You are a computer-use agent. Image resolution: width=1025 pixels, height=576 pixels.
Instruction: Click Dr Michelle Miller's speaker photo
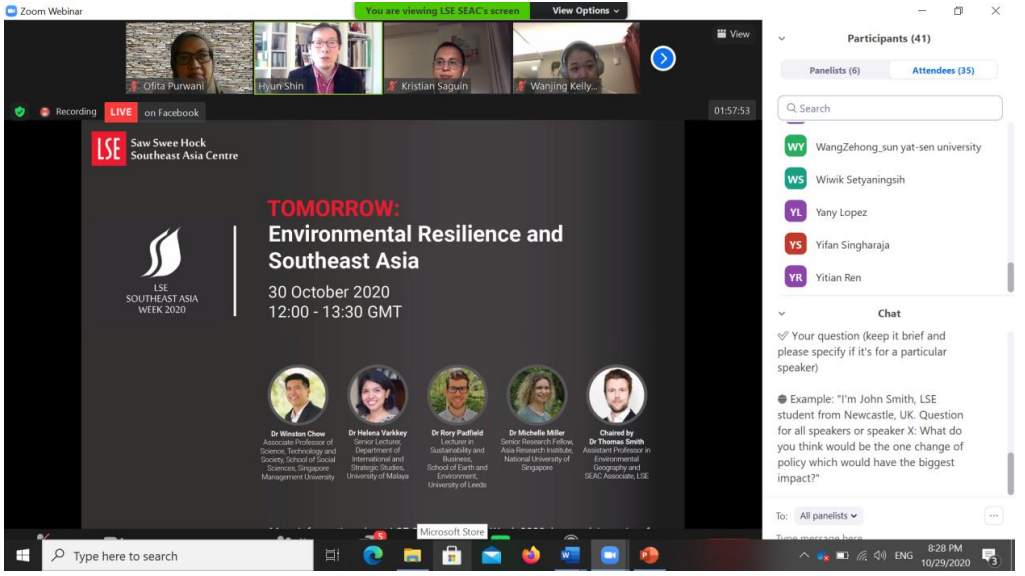pyautogui.click(x=537, y=395)
